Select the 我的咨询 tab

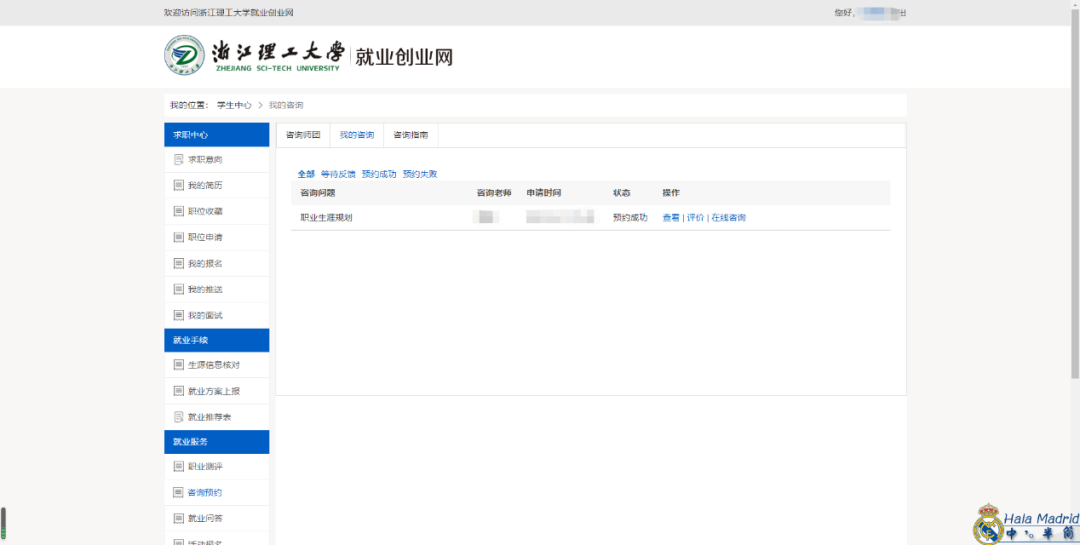coord(356,135)
